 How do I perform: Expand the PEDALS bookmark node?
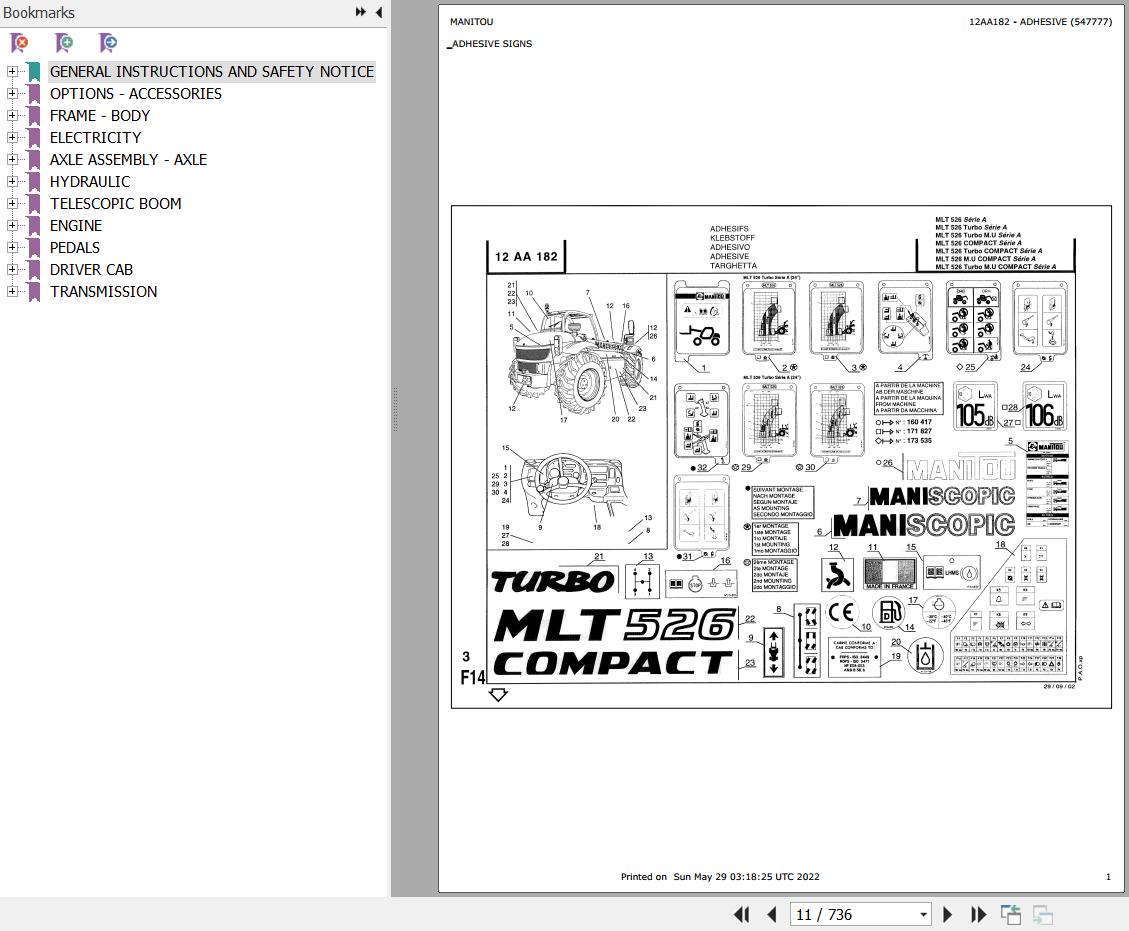tap(12, 247)
